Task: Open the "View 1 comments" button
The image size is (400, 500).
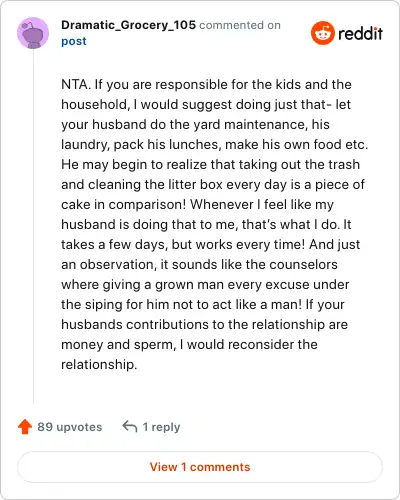Action: click(200, 467)
